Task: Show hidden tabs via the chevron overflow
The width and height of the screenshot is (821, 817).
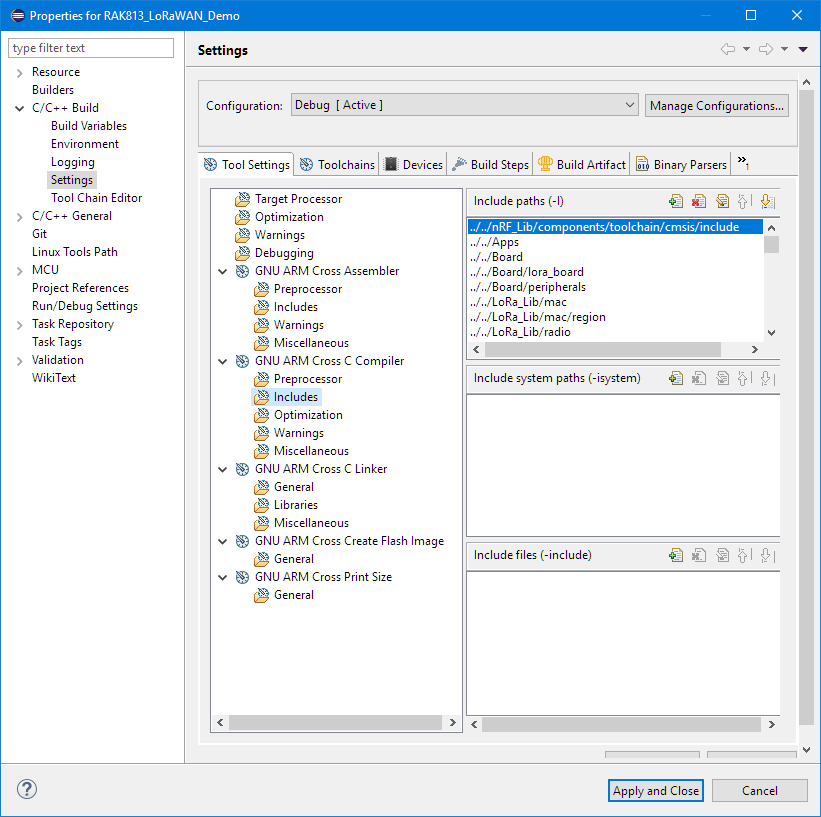Action: click(x=743, y=163)
